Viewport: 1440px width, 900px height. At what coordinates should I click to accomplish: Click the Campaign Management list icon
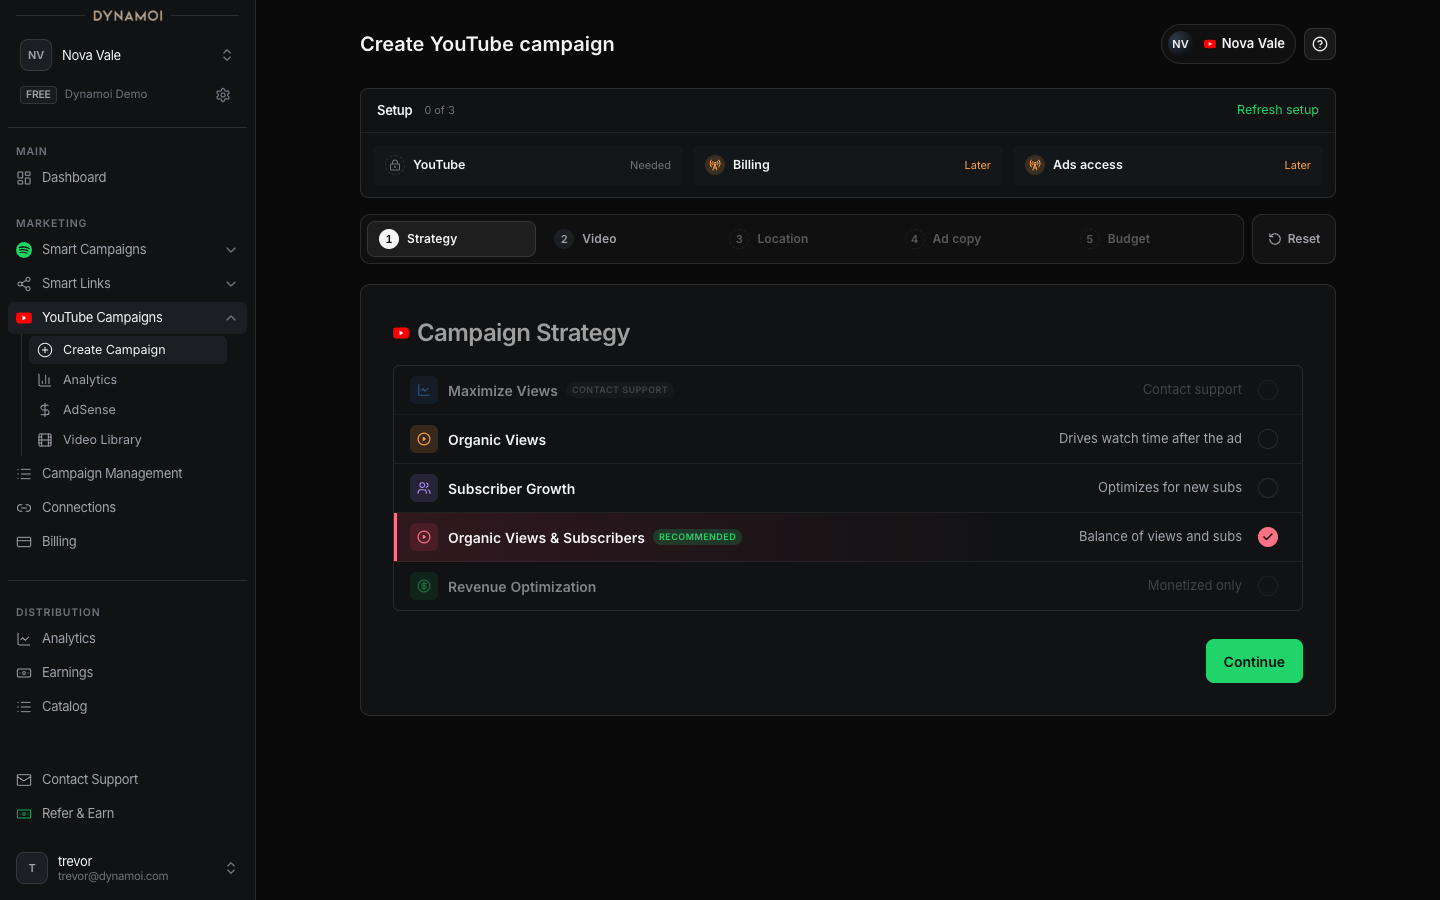[24, 474]
